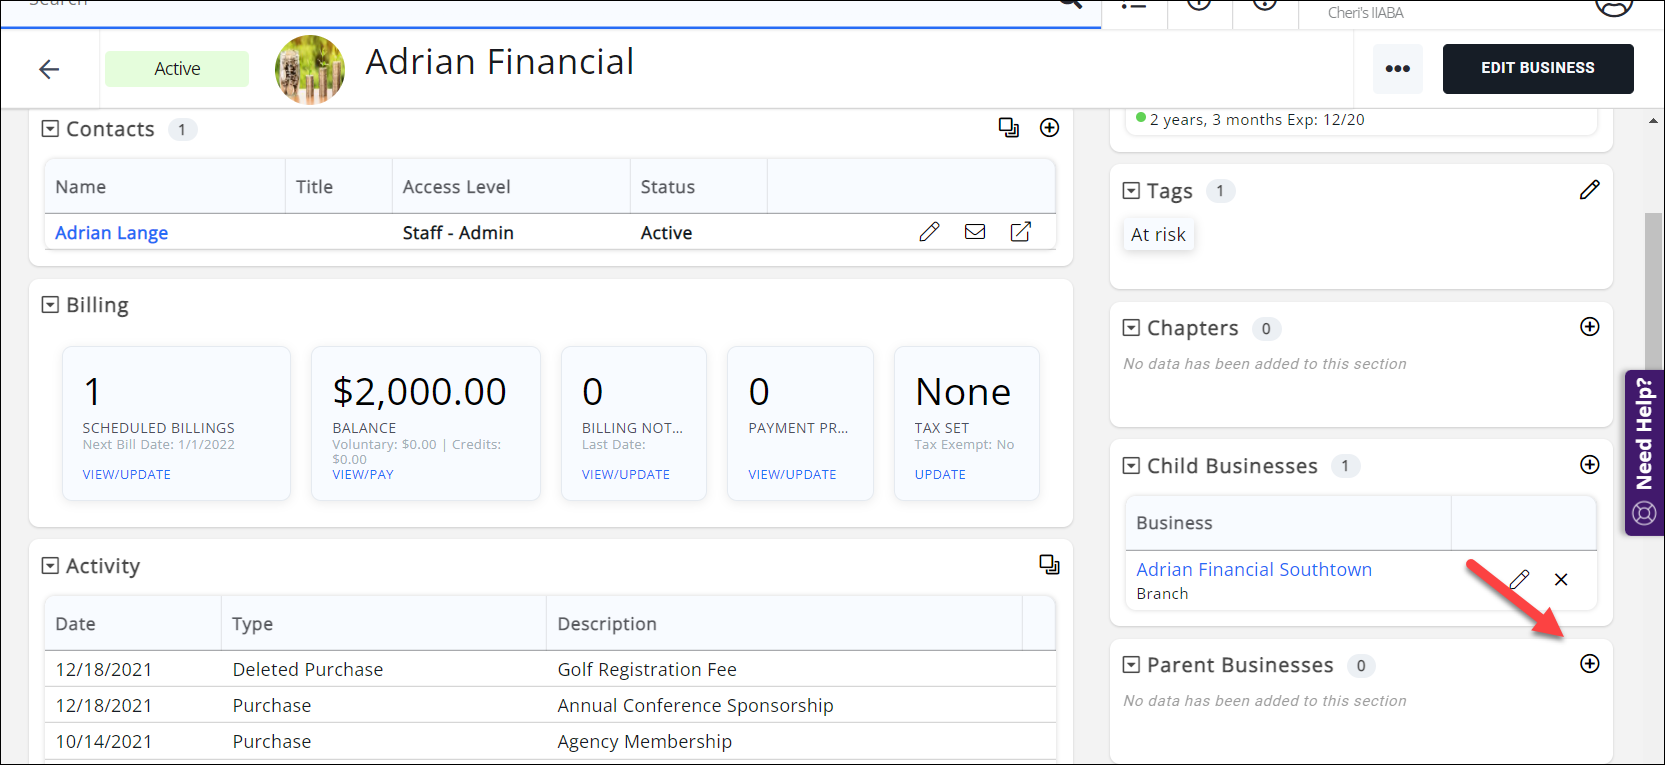Email Adrian Lange using envelope icon
The width and height of the screenshot is (1665, 765).
tap(975, 232)
